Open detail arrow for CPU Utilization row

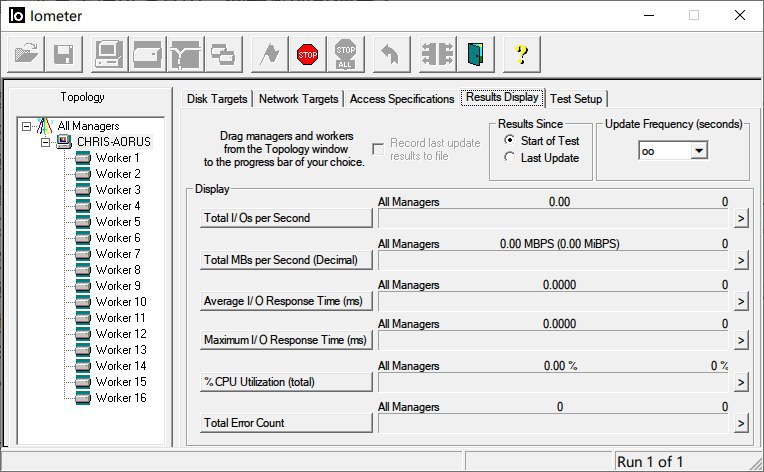741,382
